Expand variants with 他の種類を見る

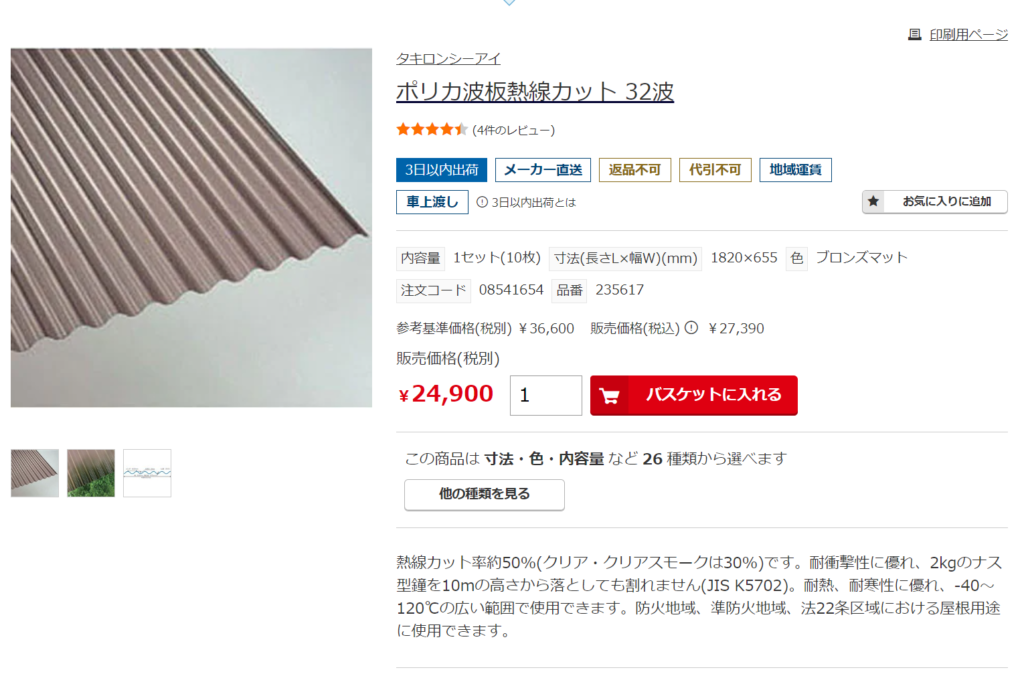[484, 494]
